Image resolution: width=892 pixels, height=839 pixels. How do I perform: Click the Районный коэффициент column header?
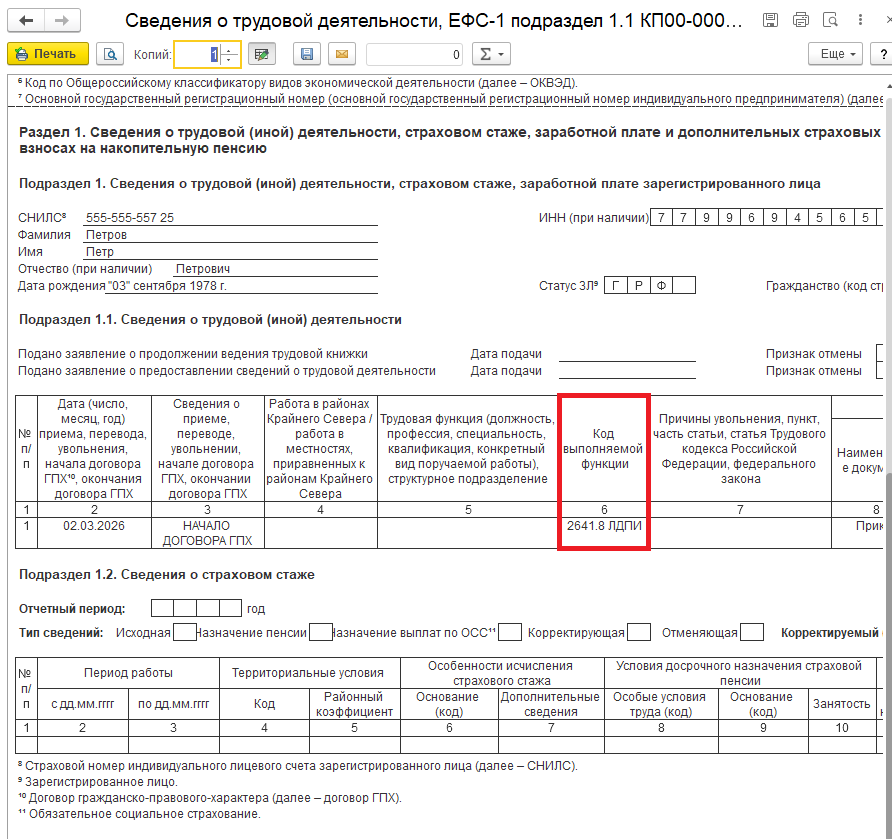tap(354, 704)
